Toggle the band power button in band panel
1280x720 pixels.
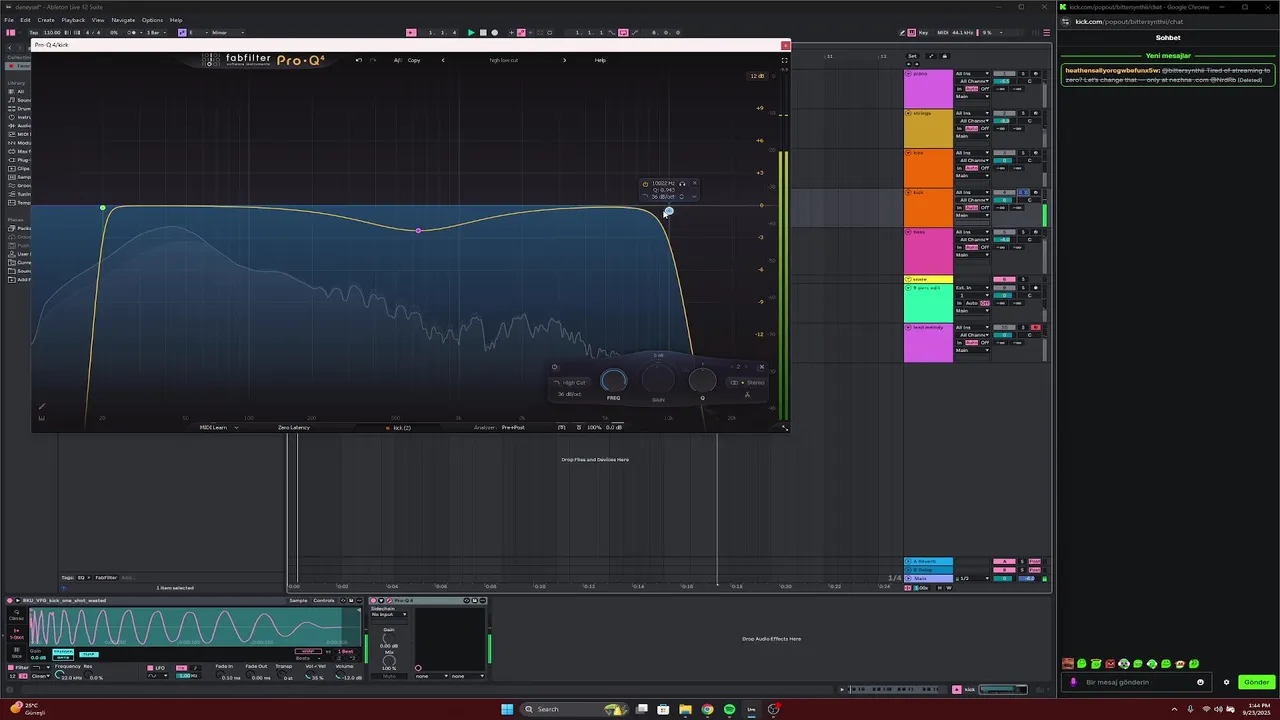pyautogui.click(x=555, y=367)
